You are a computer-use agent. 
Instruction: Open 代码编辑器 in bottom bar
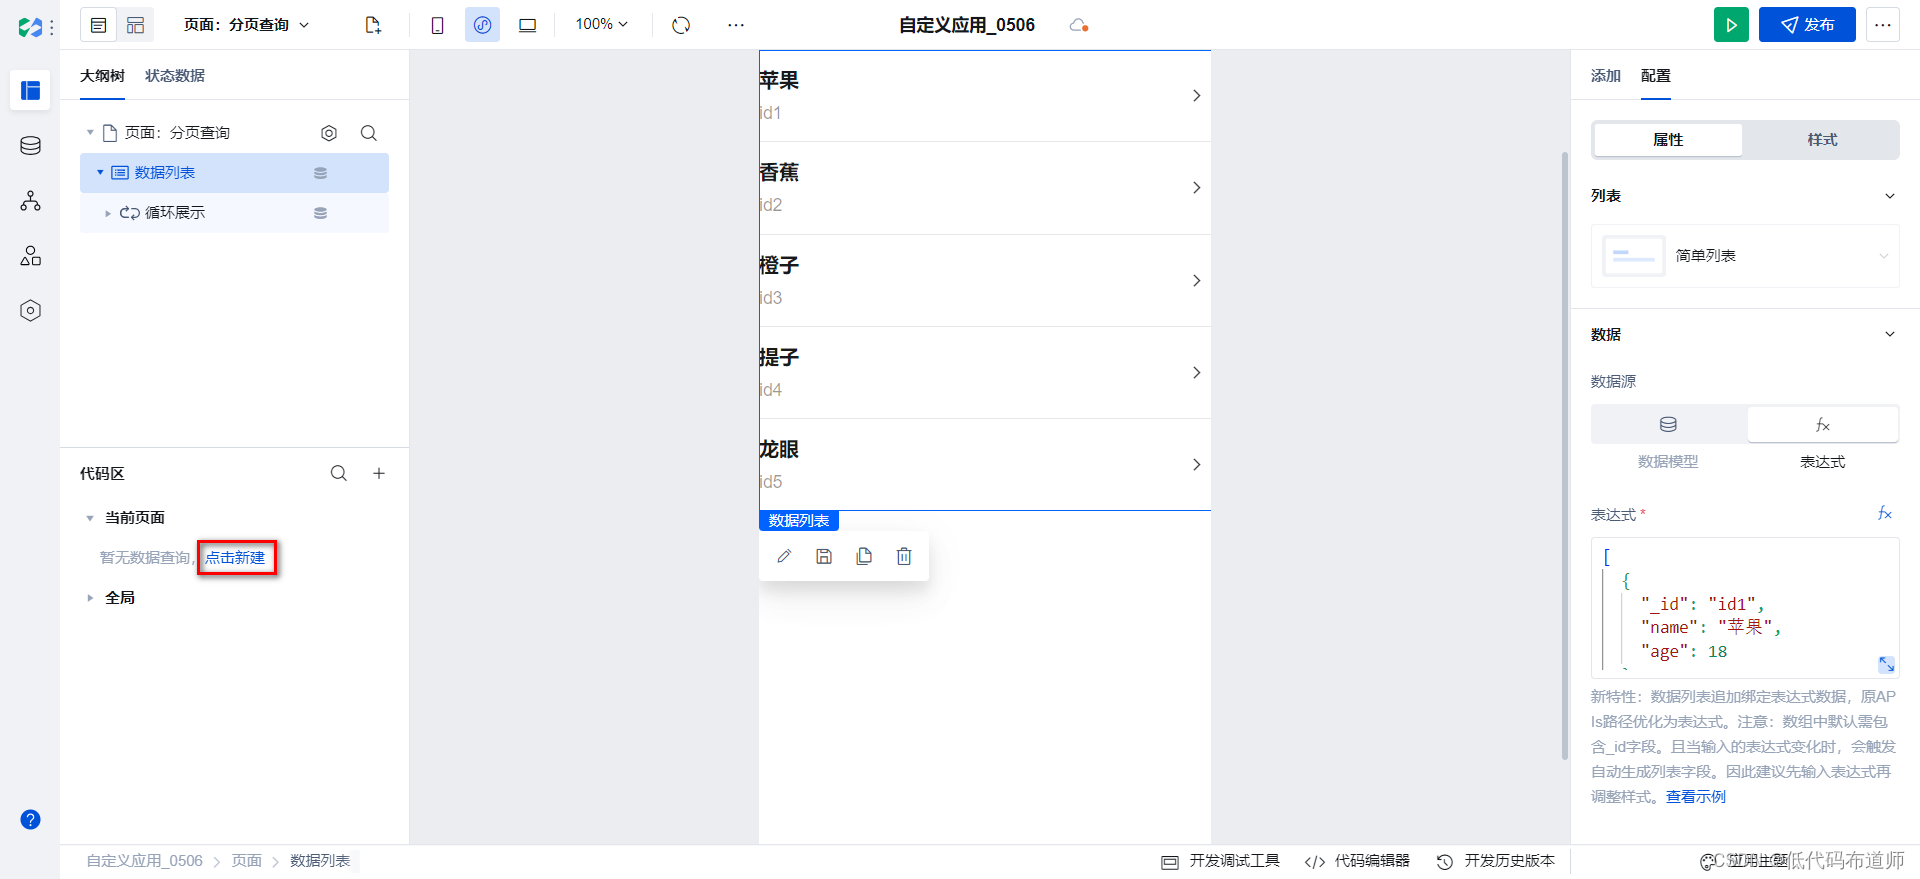click(x=1357, y=861)
